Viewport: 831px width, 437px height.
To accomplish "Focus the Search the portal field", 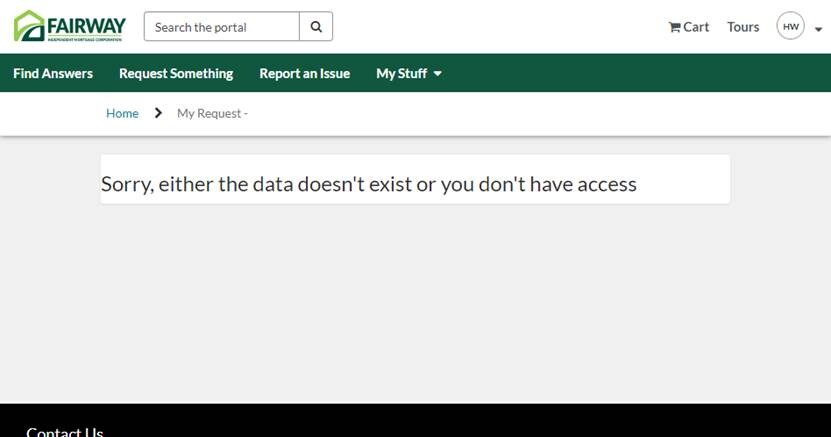I will pos(222,26).
